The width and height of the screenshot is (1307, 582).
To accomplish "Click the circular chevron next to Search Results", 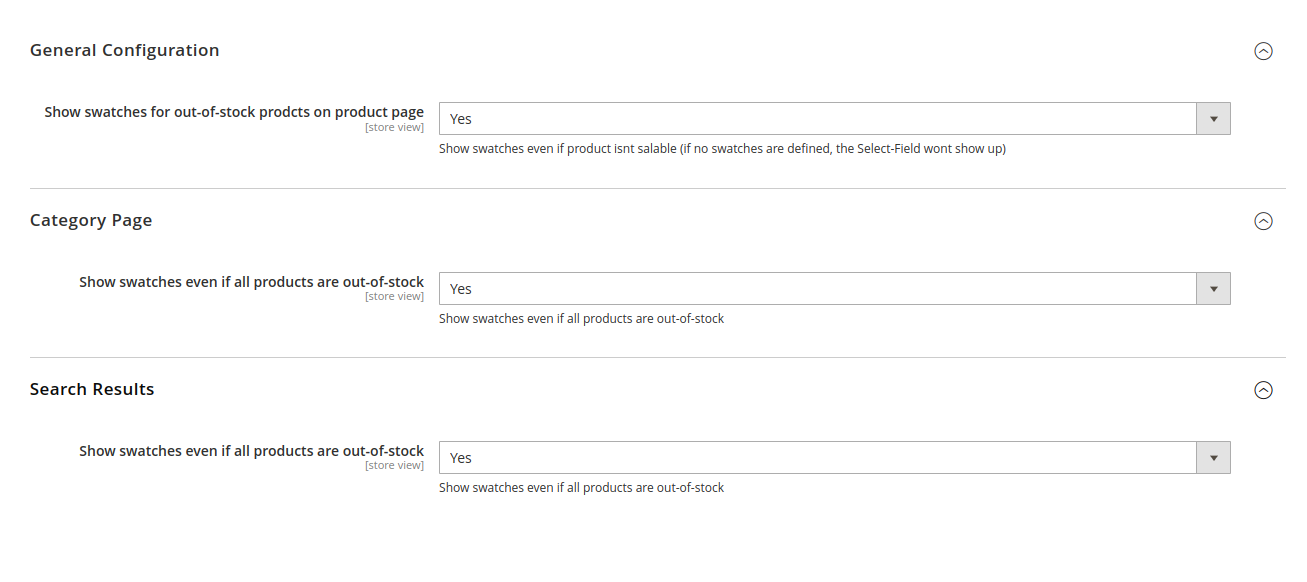I will [x=1263, y=390].
